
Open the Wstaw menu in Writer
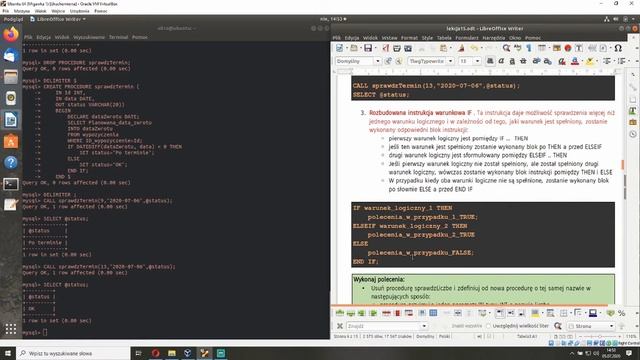click(389, 38)
